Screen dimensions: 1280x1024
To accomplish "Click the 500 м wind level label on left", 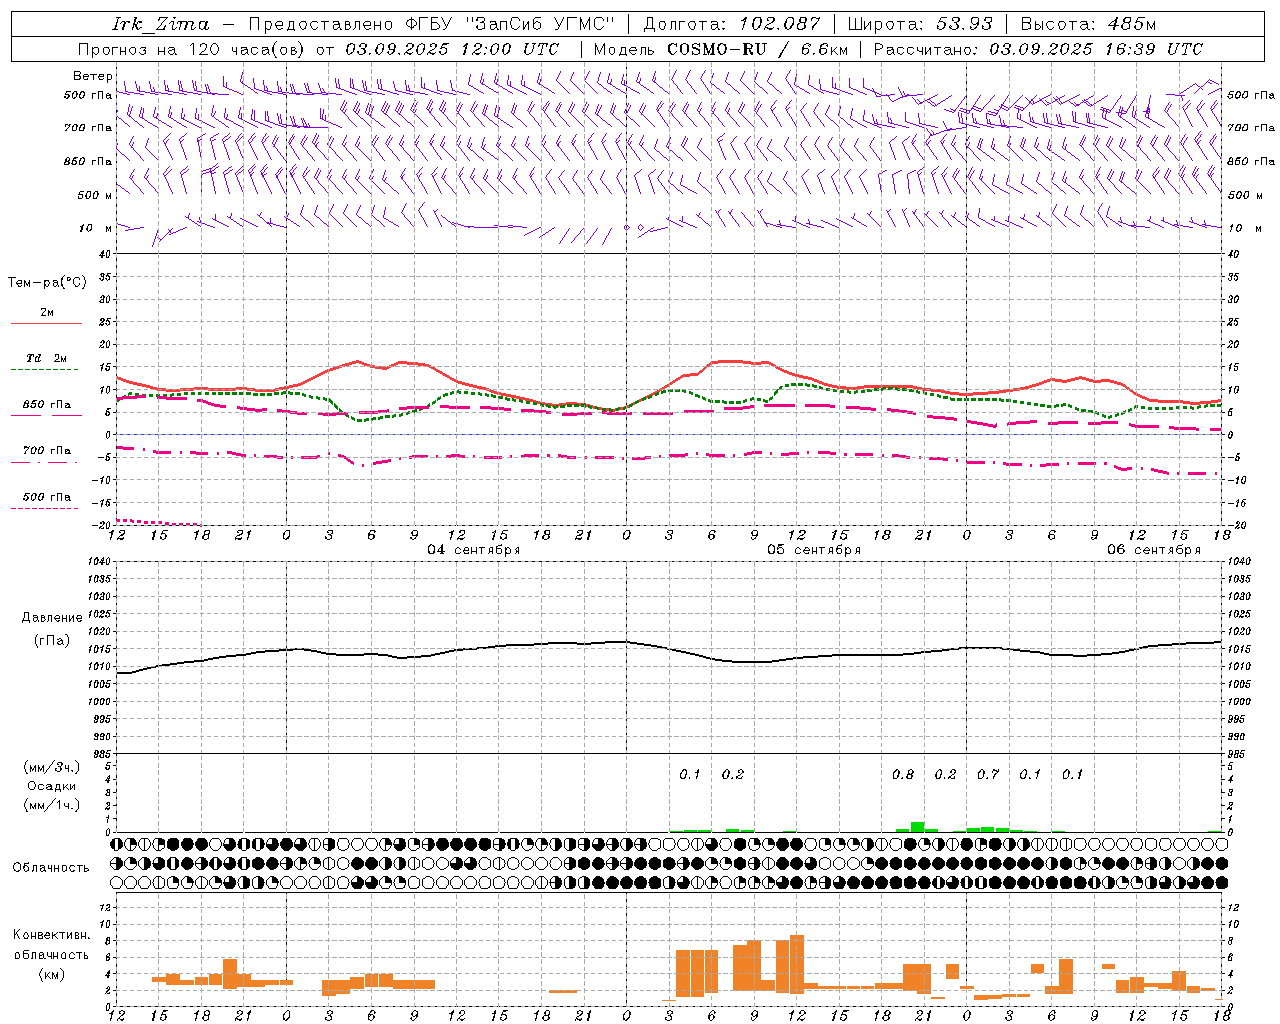I will tap(95, 196).
